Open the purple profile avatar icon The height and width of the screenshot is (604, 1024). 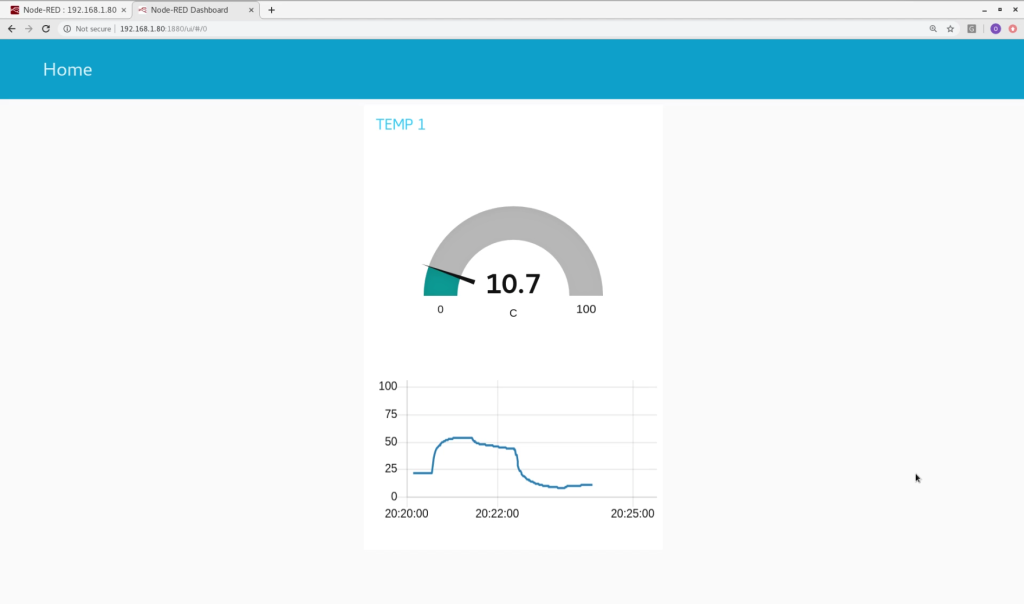(x=995, y=29)
